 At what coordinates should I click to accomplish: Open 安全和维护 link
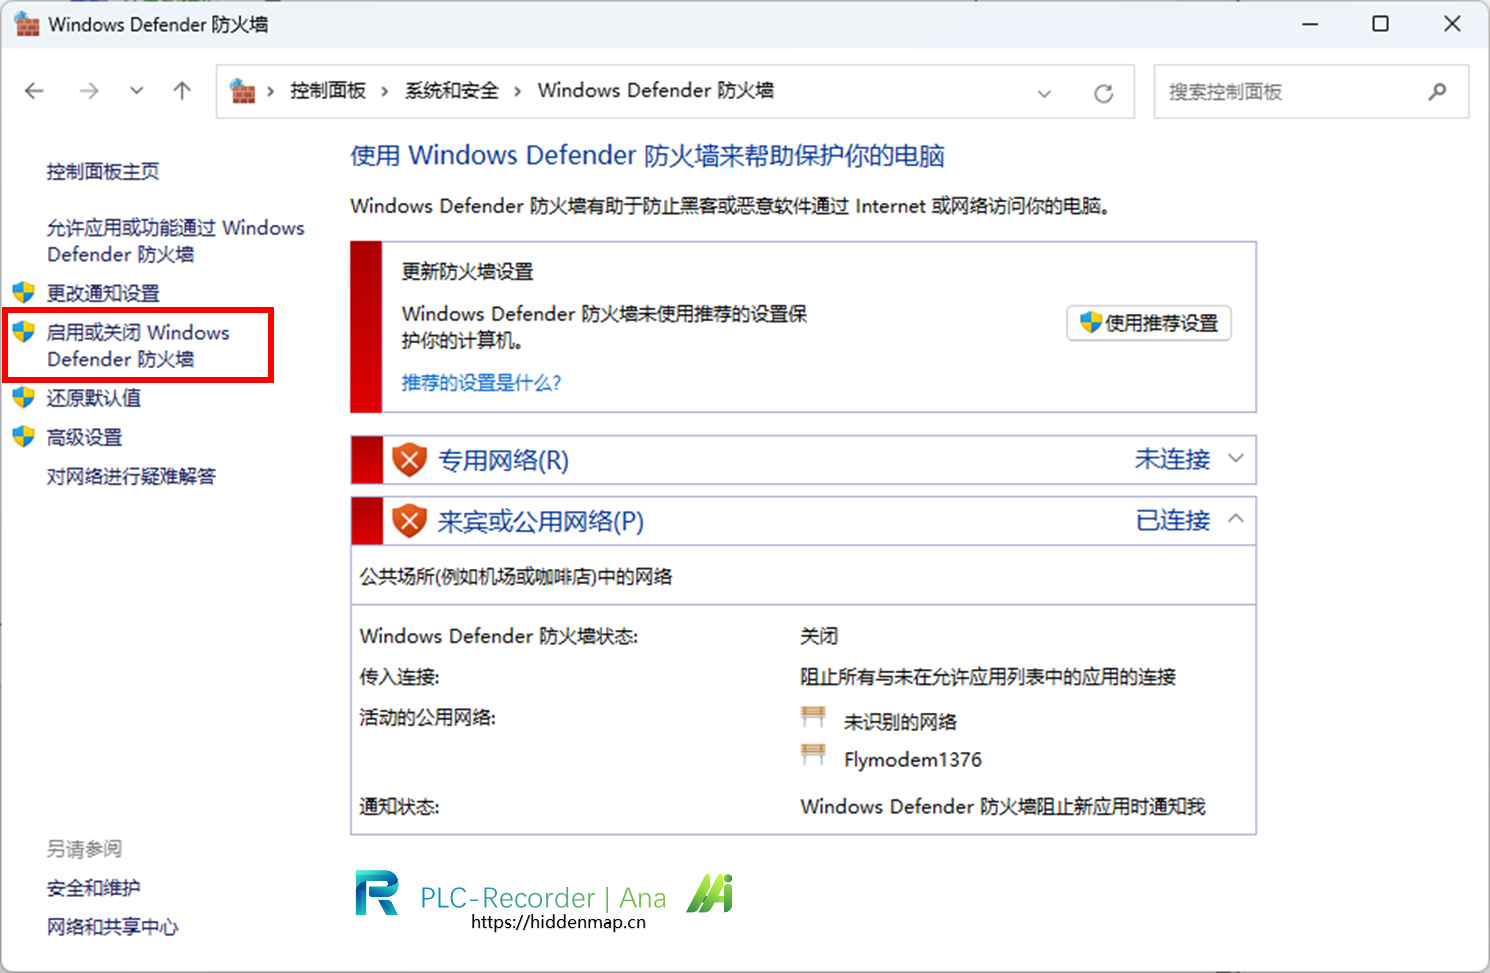(x=93, y=888)
